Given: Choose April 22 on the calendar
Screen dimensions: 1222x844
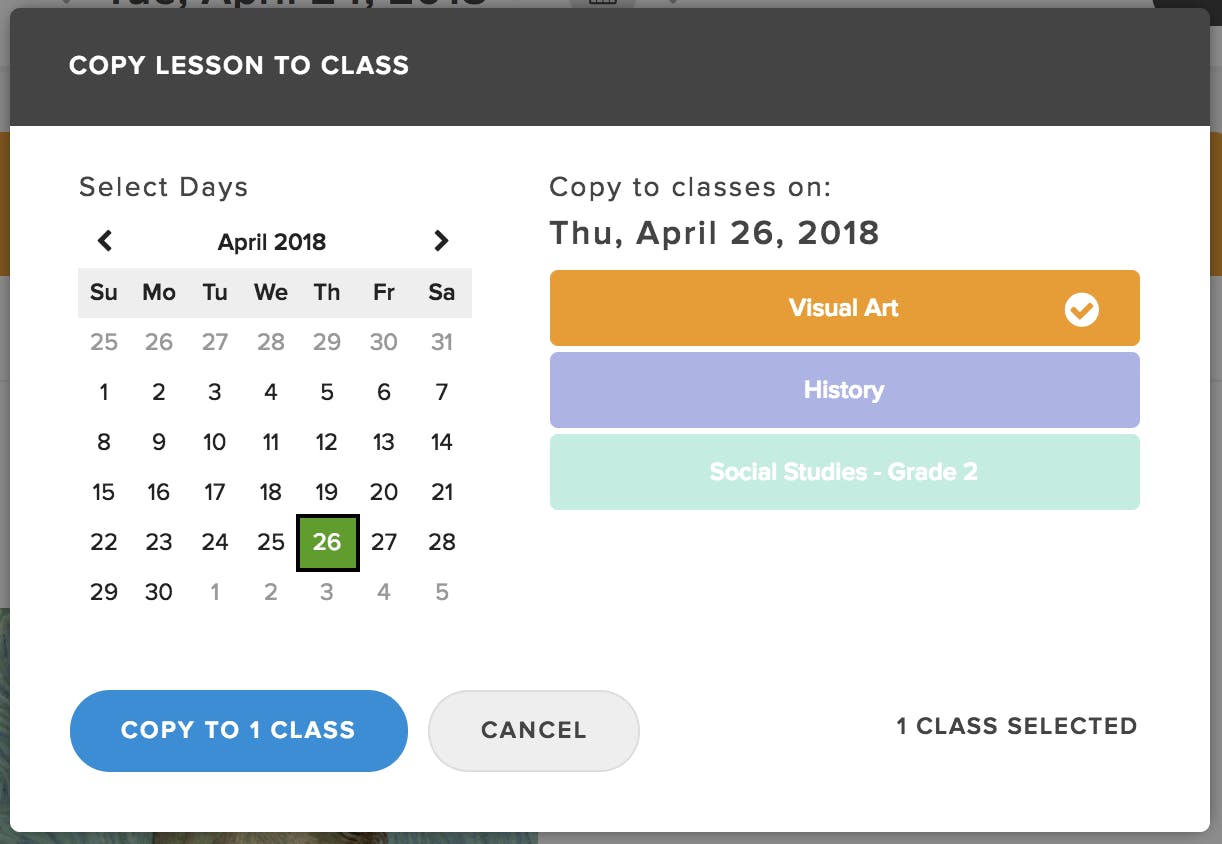Looking at the screenshot, I should pyautogui.click(x=104, y=542).
